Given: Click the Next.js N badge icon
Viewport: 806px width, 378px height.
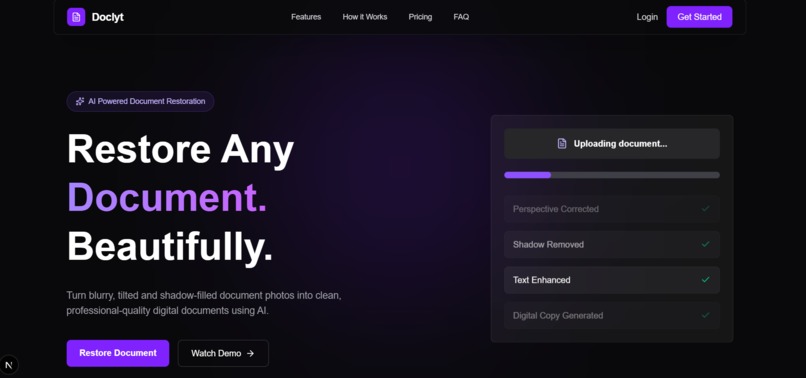Looking at the screenshot, I should pyautogui.click(x=9, y=365).
